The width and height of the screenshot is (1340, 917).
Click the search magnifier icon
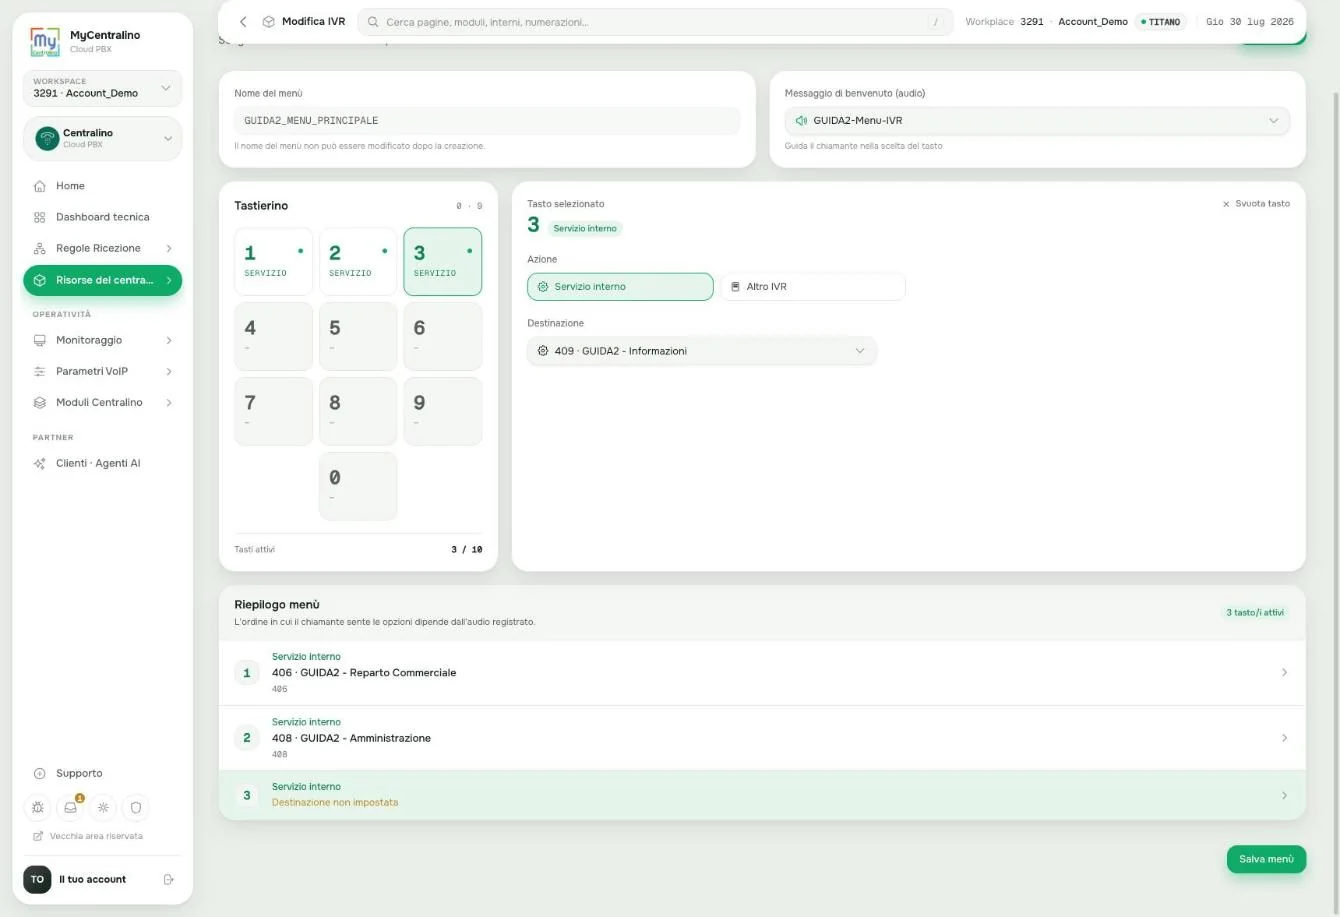(x=373, y=21)
